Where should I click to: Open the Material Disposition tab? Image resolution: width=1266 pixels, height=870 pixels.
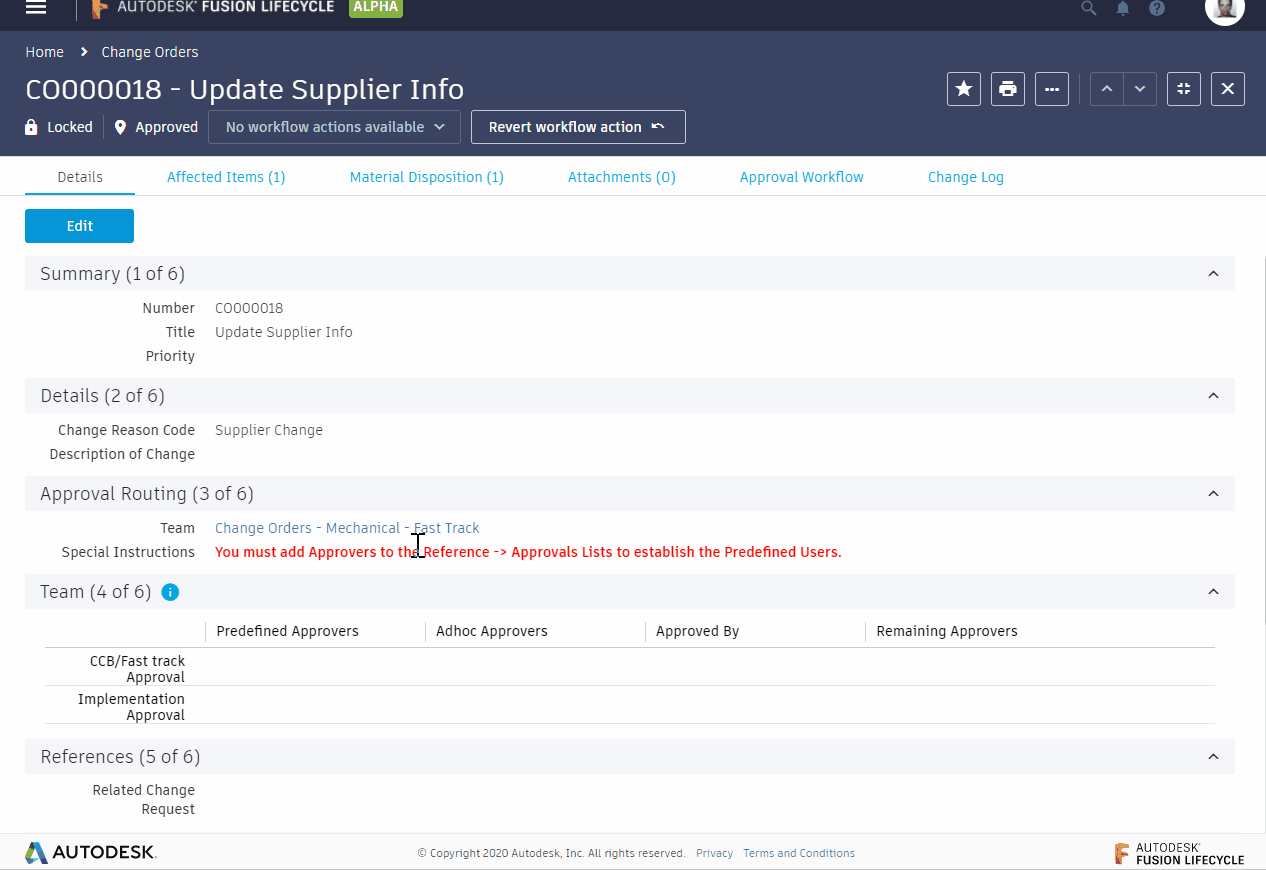click(x=427, y=177)
